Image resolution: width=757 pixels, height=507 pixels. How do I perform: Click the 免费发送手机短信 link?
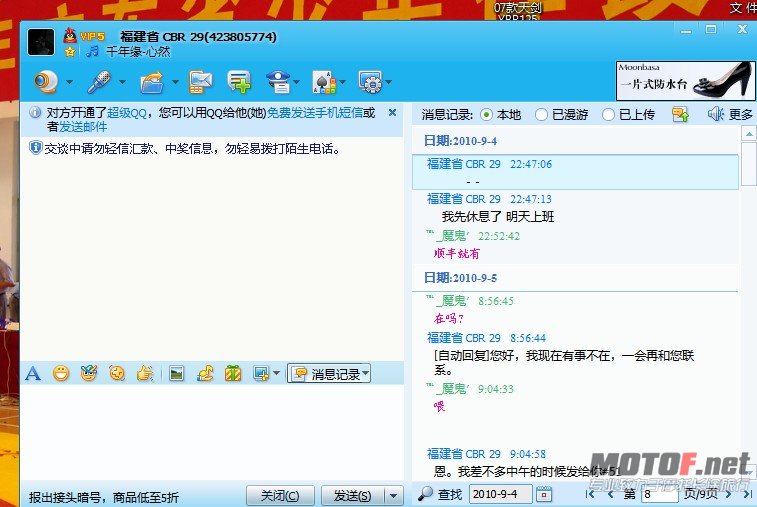coord(315,113)
